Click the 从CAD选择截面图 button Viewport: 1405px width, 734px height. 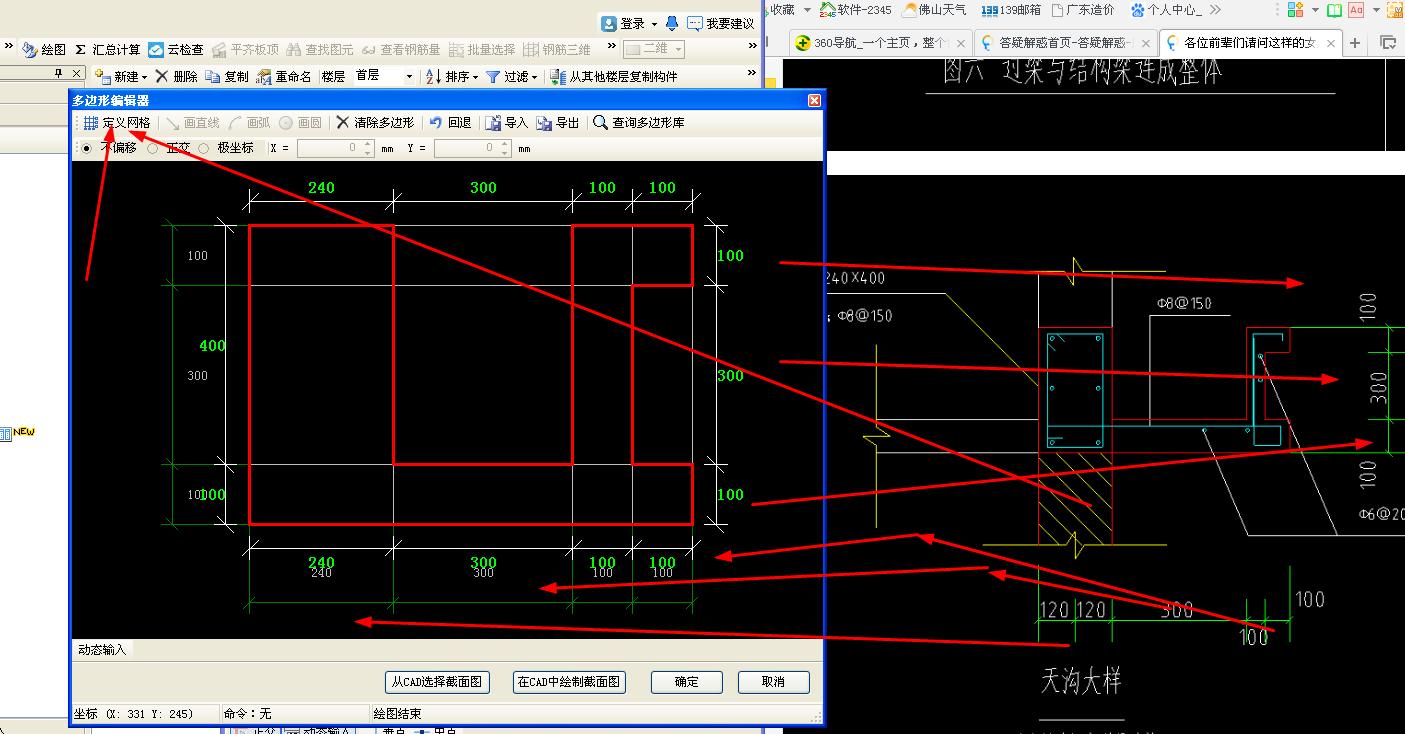point(438,682)
